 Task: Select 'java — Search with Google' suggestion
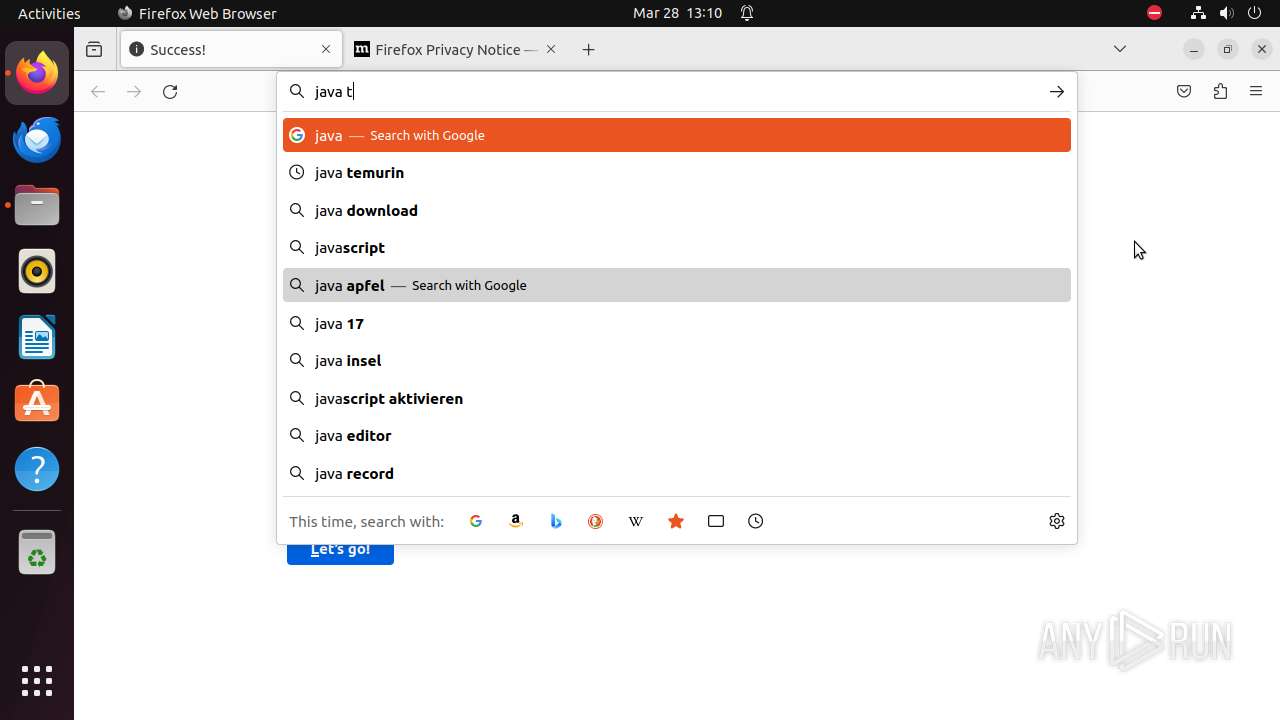coord(677,135)
